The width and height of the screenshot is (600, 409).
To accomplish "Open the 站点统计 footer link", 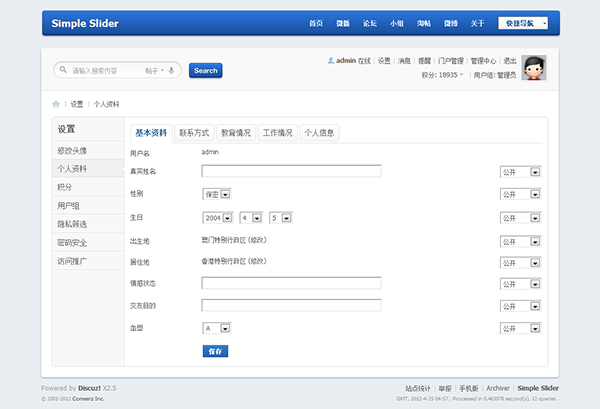I will tap(418, 388).
